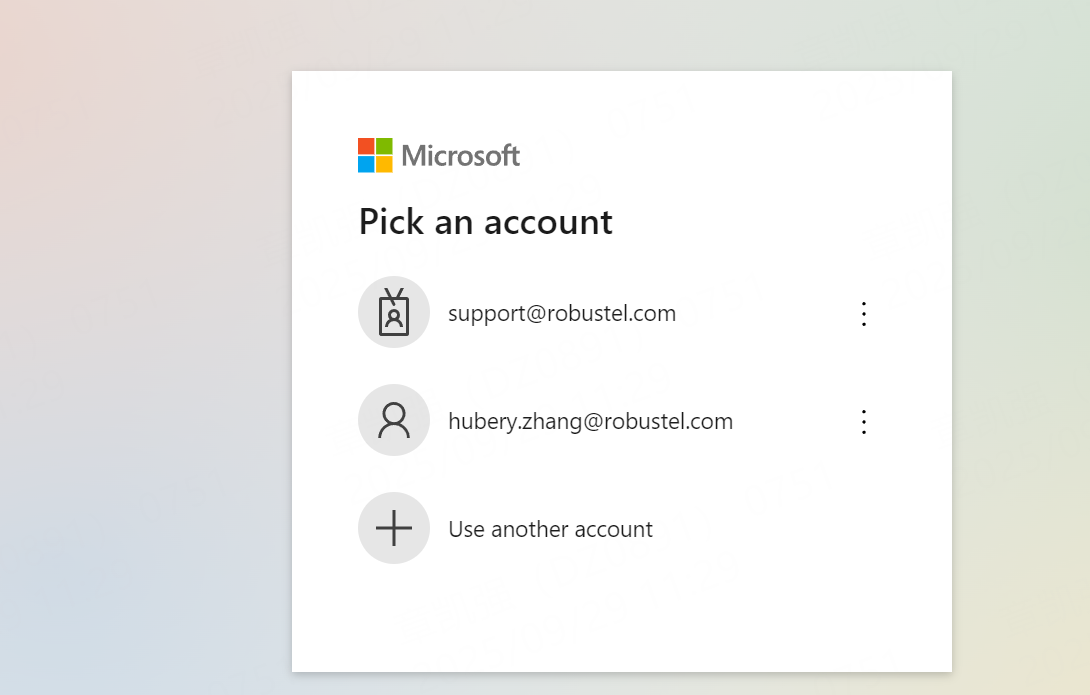Click the "Pick an account" heading
1090x695 pixels.
pos(485,222)
